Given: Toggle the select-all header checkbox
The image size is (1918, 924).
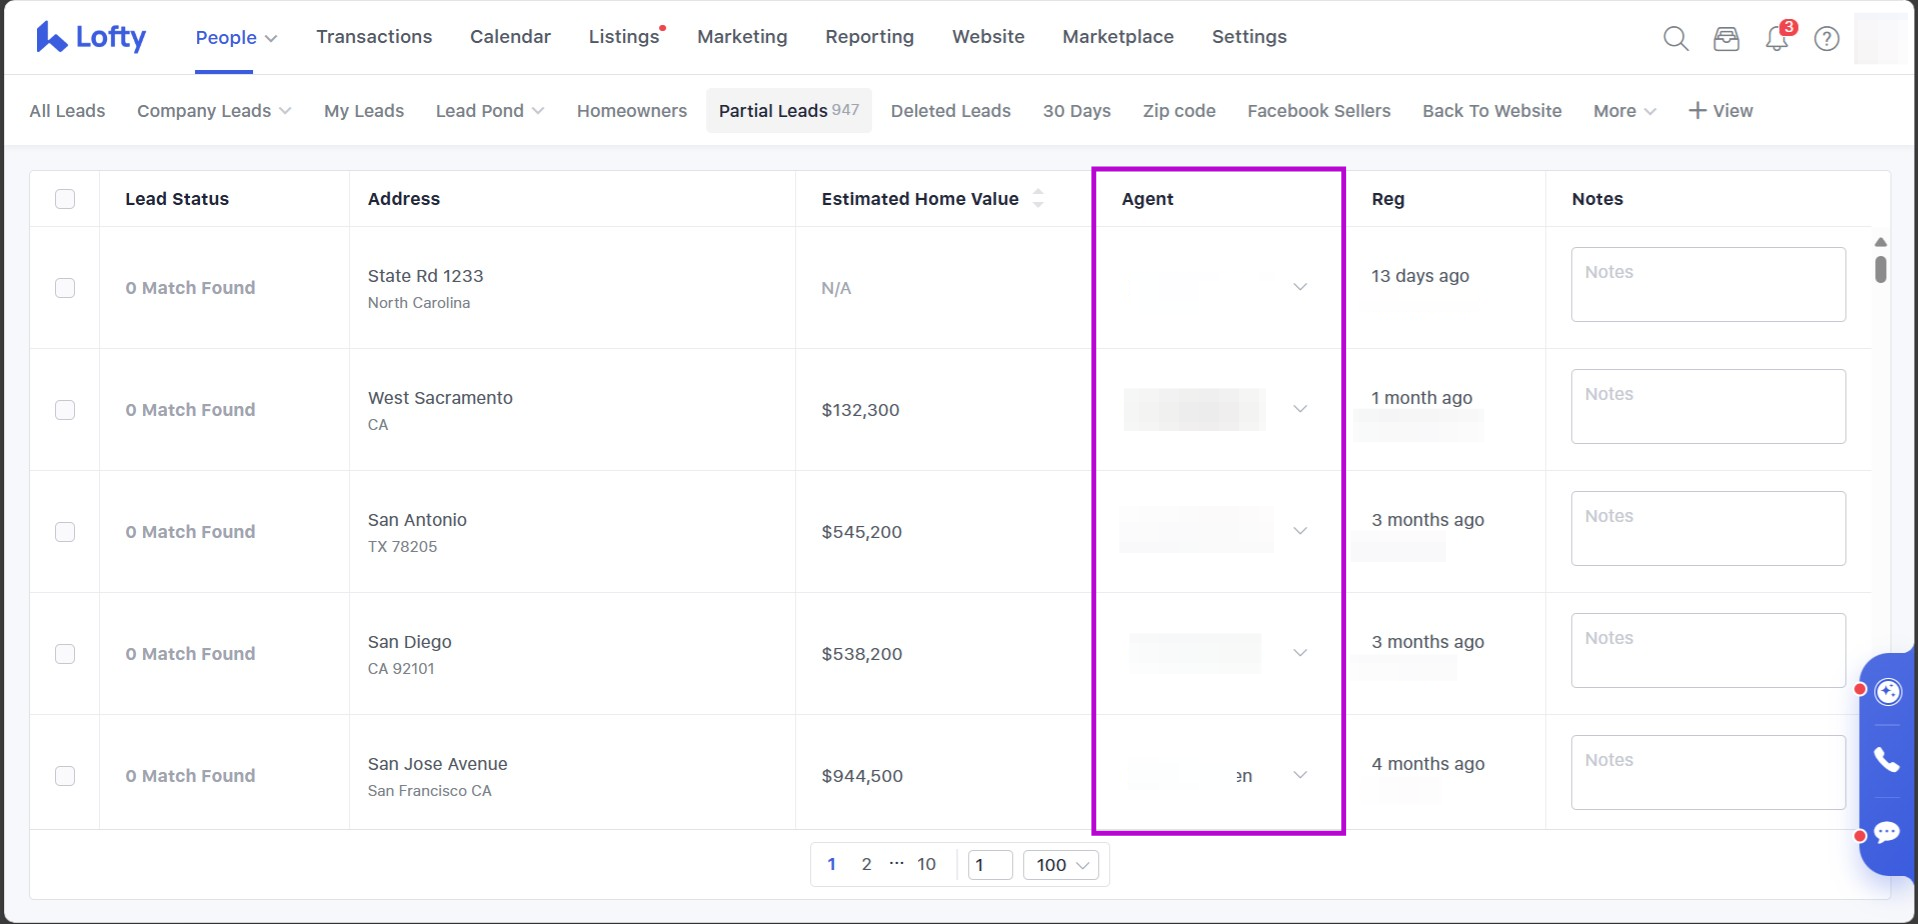Looking at the screenshot, I should (x=65, y=199).
